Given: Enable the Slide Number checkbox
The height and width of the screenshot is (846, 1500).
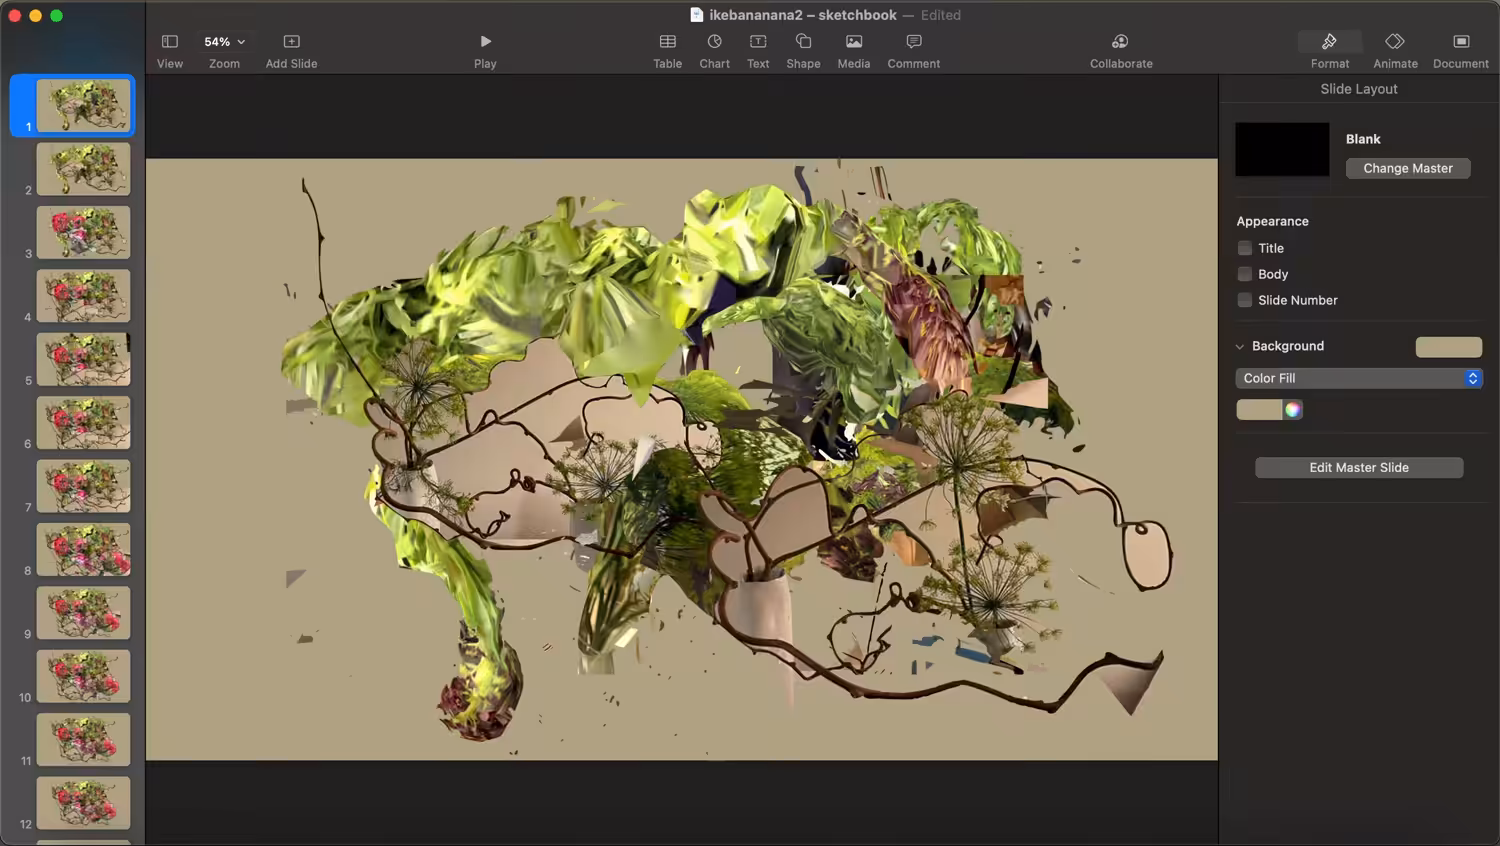Looking at the screenshot, I should [1245, 300].
